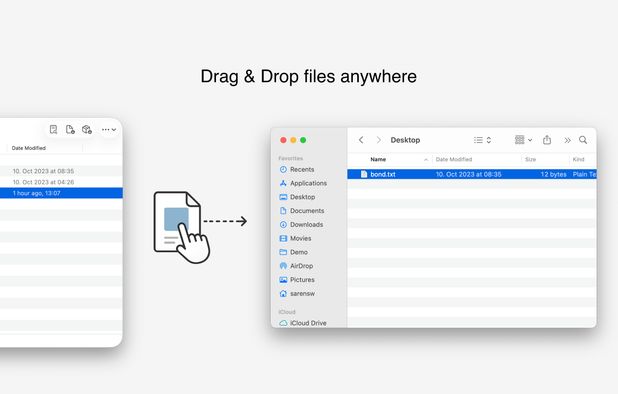
Task: Go back in Finder window
Action: click(361, 140)
